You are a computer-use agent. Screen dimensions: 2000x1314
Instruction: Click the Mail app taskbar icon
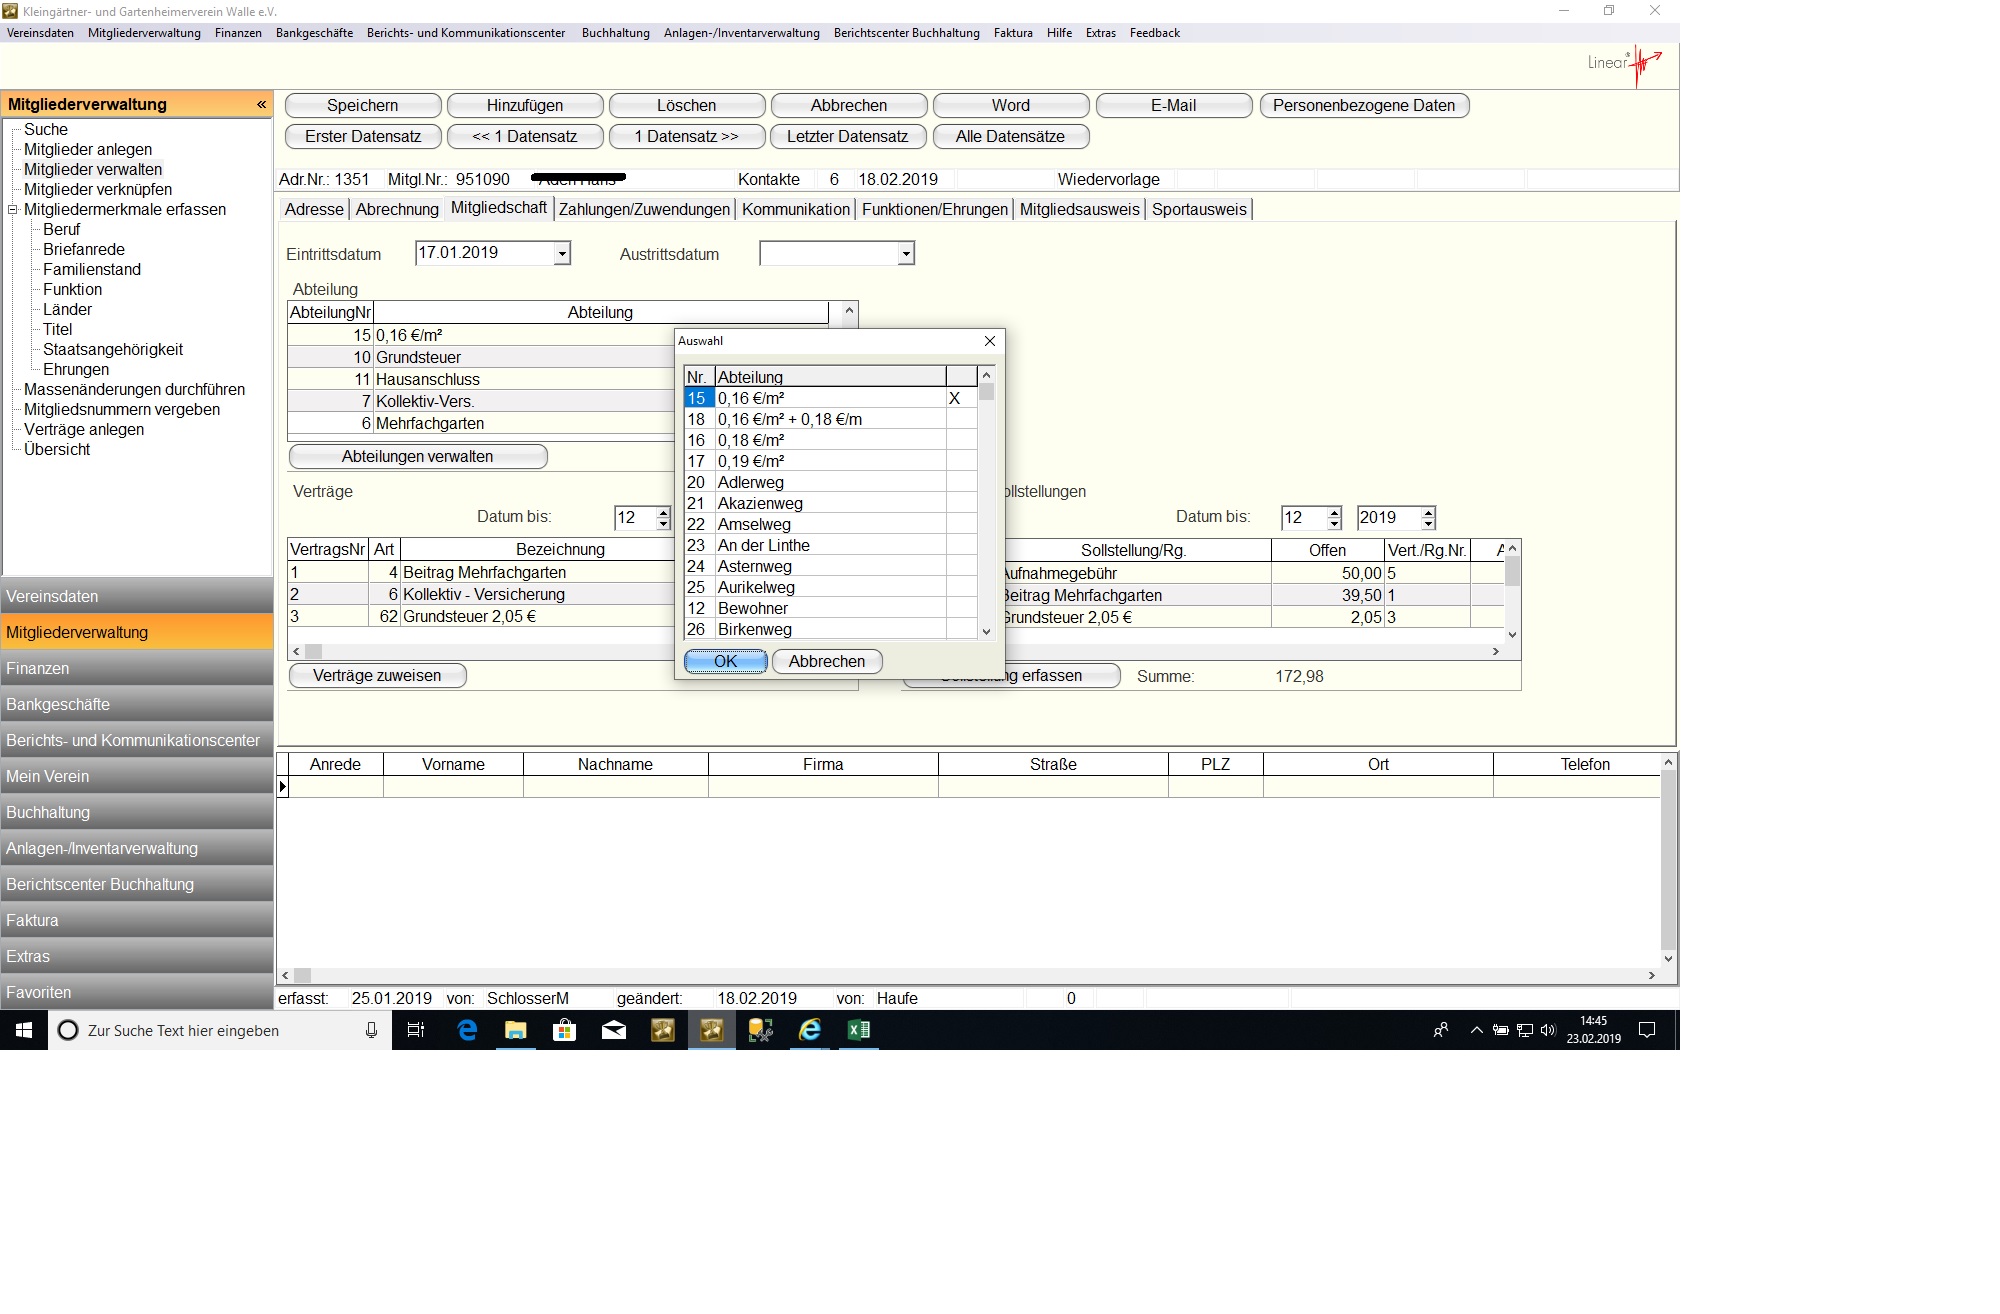[x=613, y=1030]
